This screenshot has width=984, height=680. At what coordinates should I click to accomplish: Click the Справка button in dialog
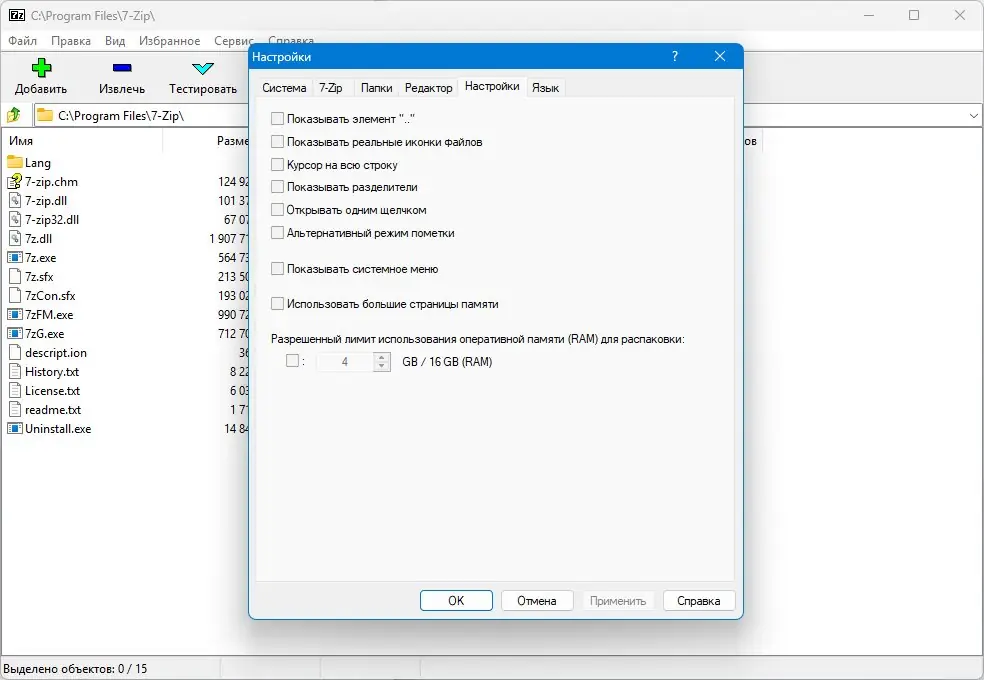tap(698, 600)
